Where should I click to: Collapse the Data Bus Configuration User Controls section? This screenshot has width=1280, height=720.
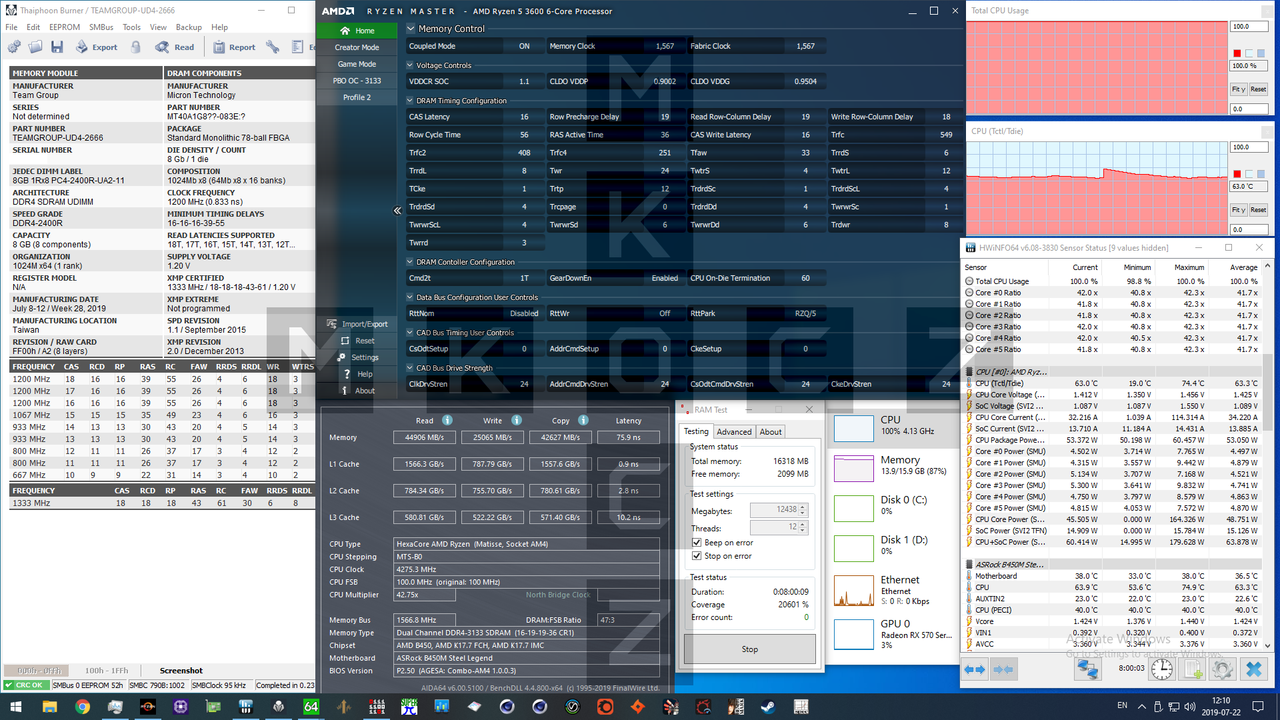point(410,298)
